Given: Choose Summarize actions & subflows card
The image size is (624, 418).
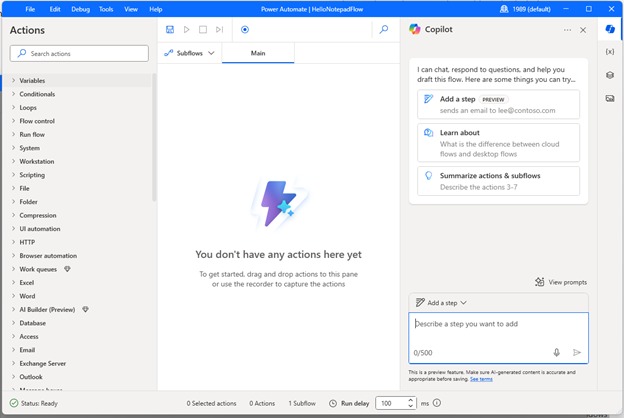Looking at the screenshot, I should point(498,181).
